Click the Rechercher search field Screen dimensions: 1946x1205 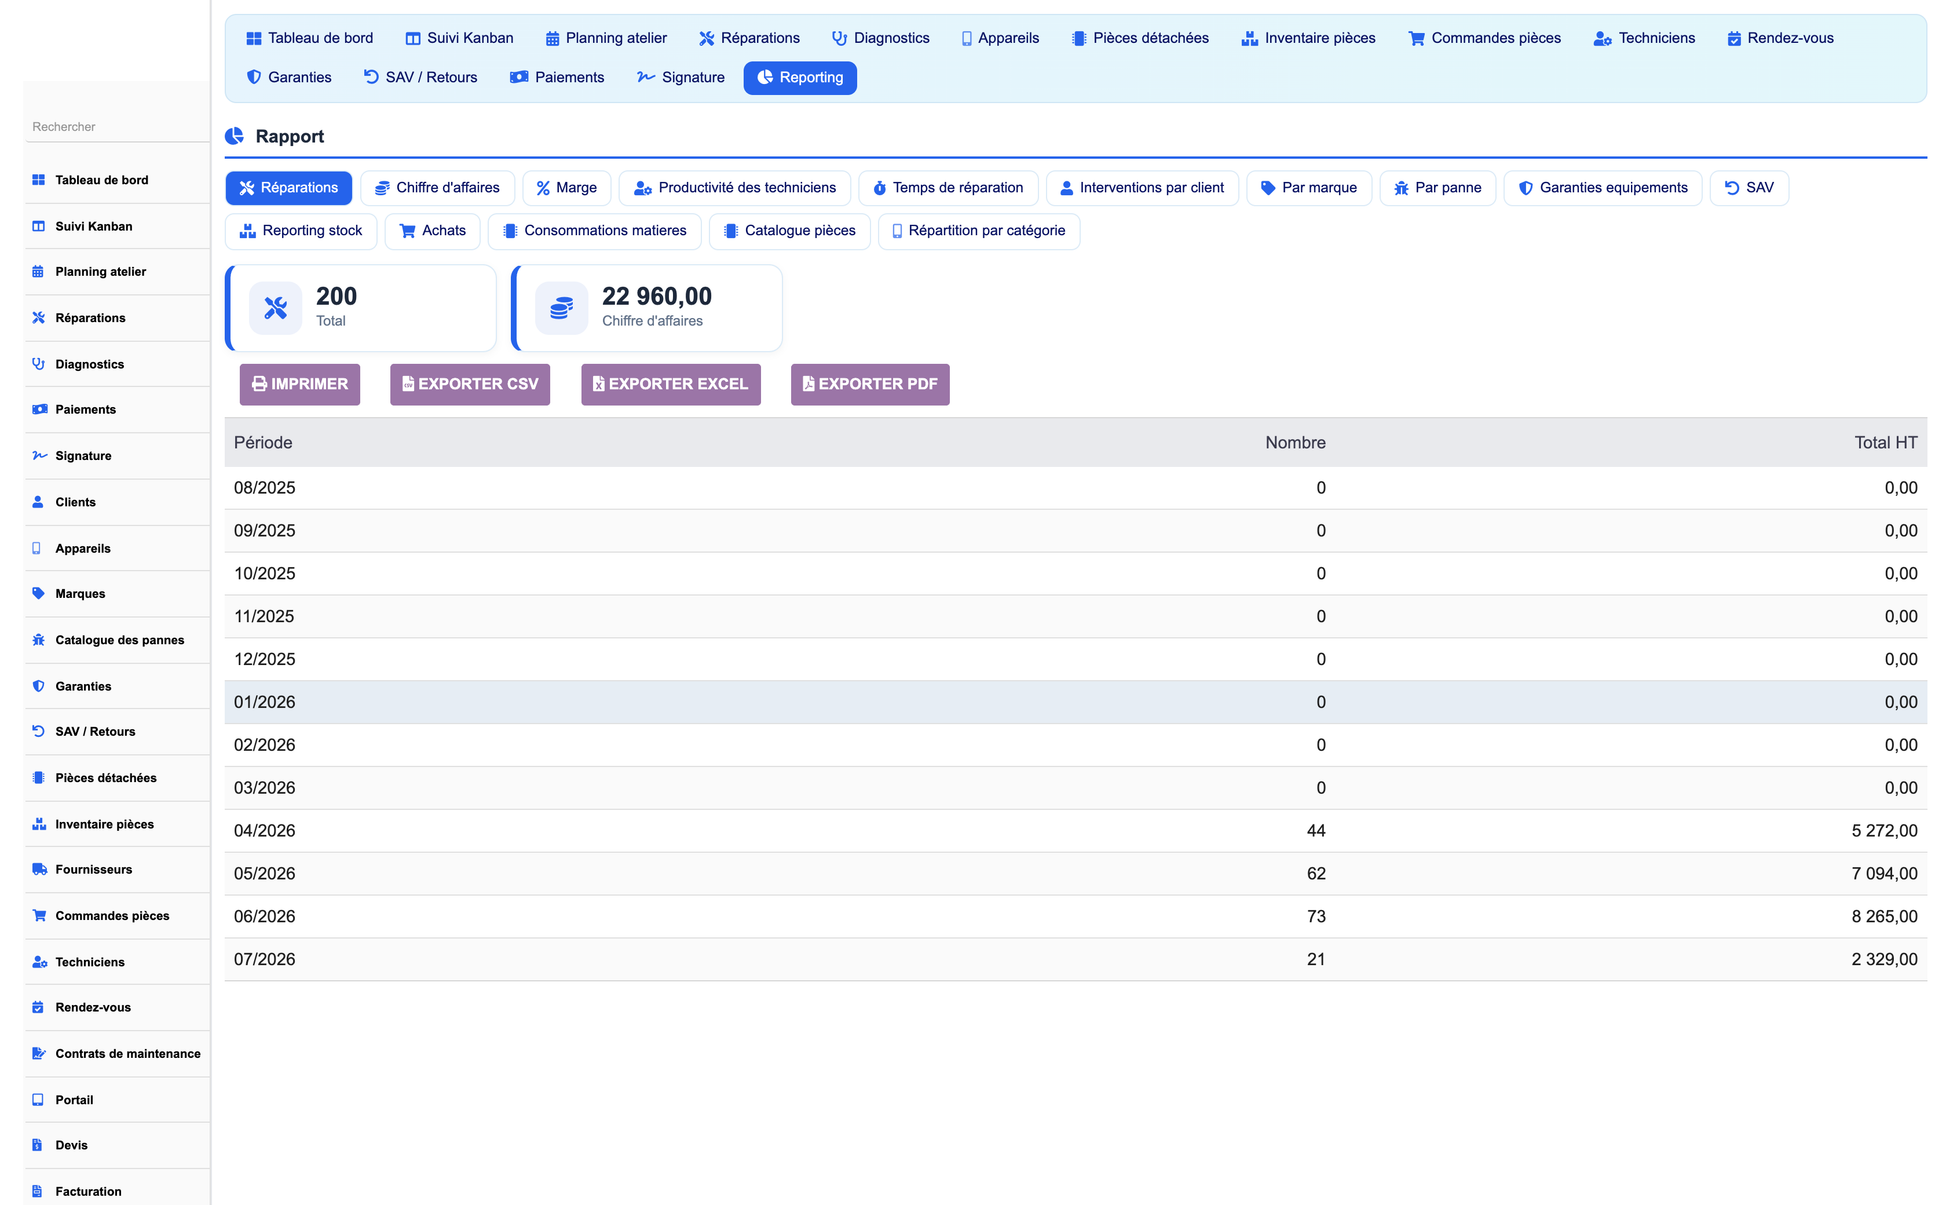click(x=117, y=127)
